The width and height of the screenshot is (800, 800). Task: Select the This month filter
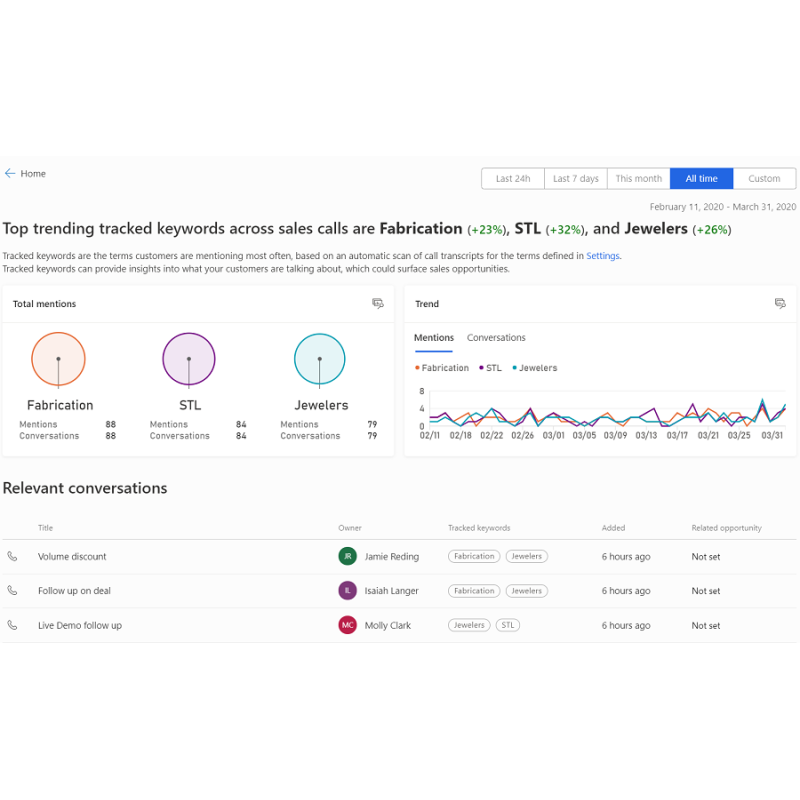[638, 179]
